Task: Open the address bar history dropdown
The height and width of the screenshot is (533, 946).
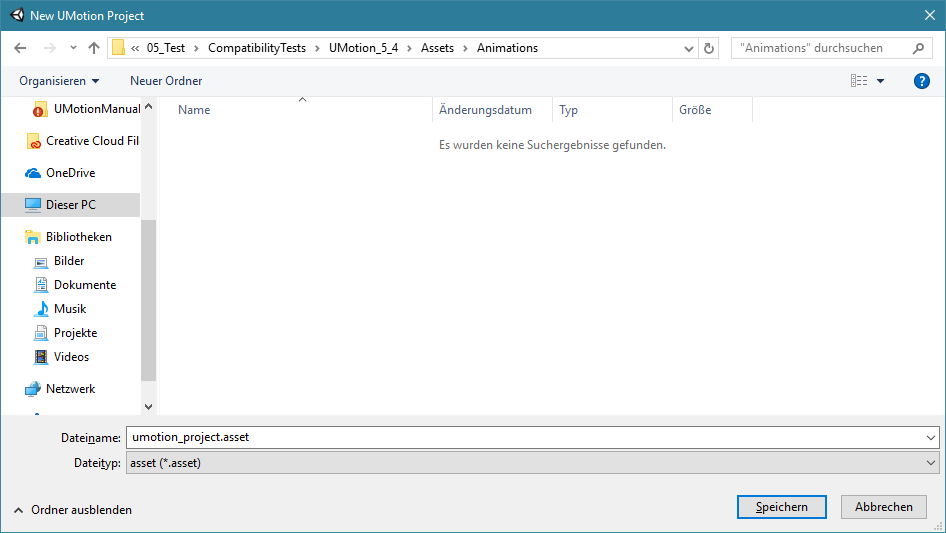Action: pos(689,48)
